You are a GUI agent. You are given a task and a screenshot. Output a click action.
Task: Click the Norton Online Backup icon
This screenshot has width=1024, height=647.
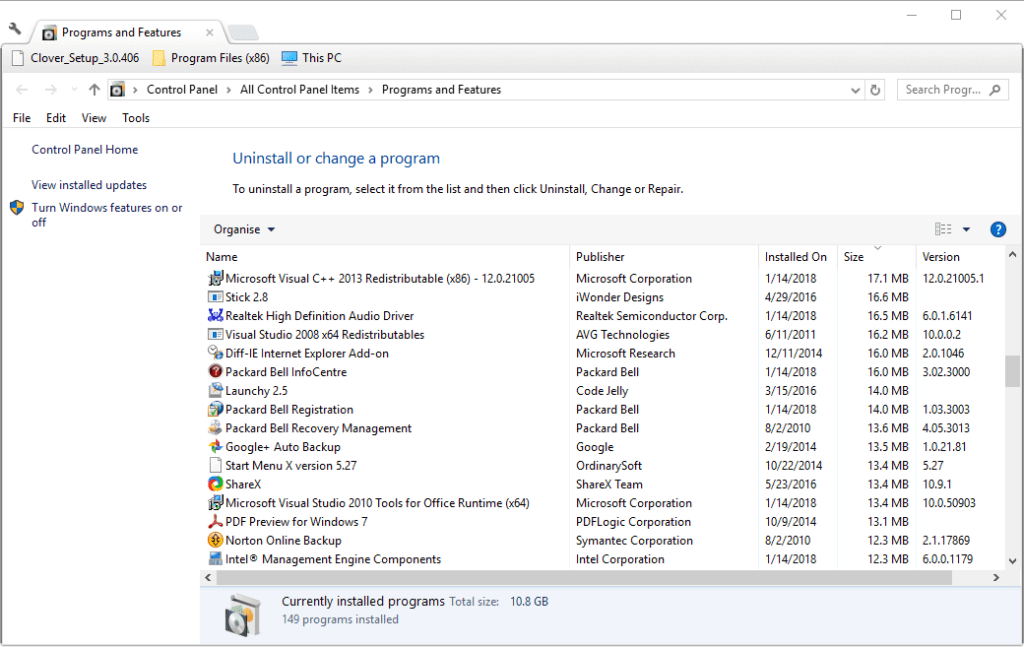(216, 540)
